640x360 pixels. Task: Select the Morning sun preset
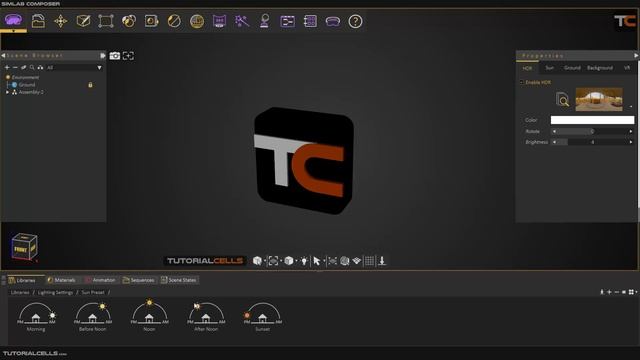pyautogui.click(x=36, y=317)
